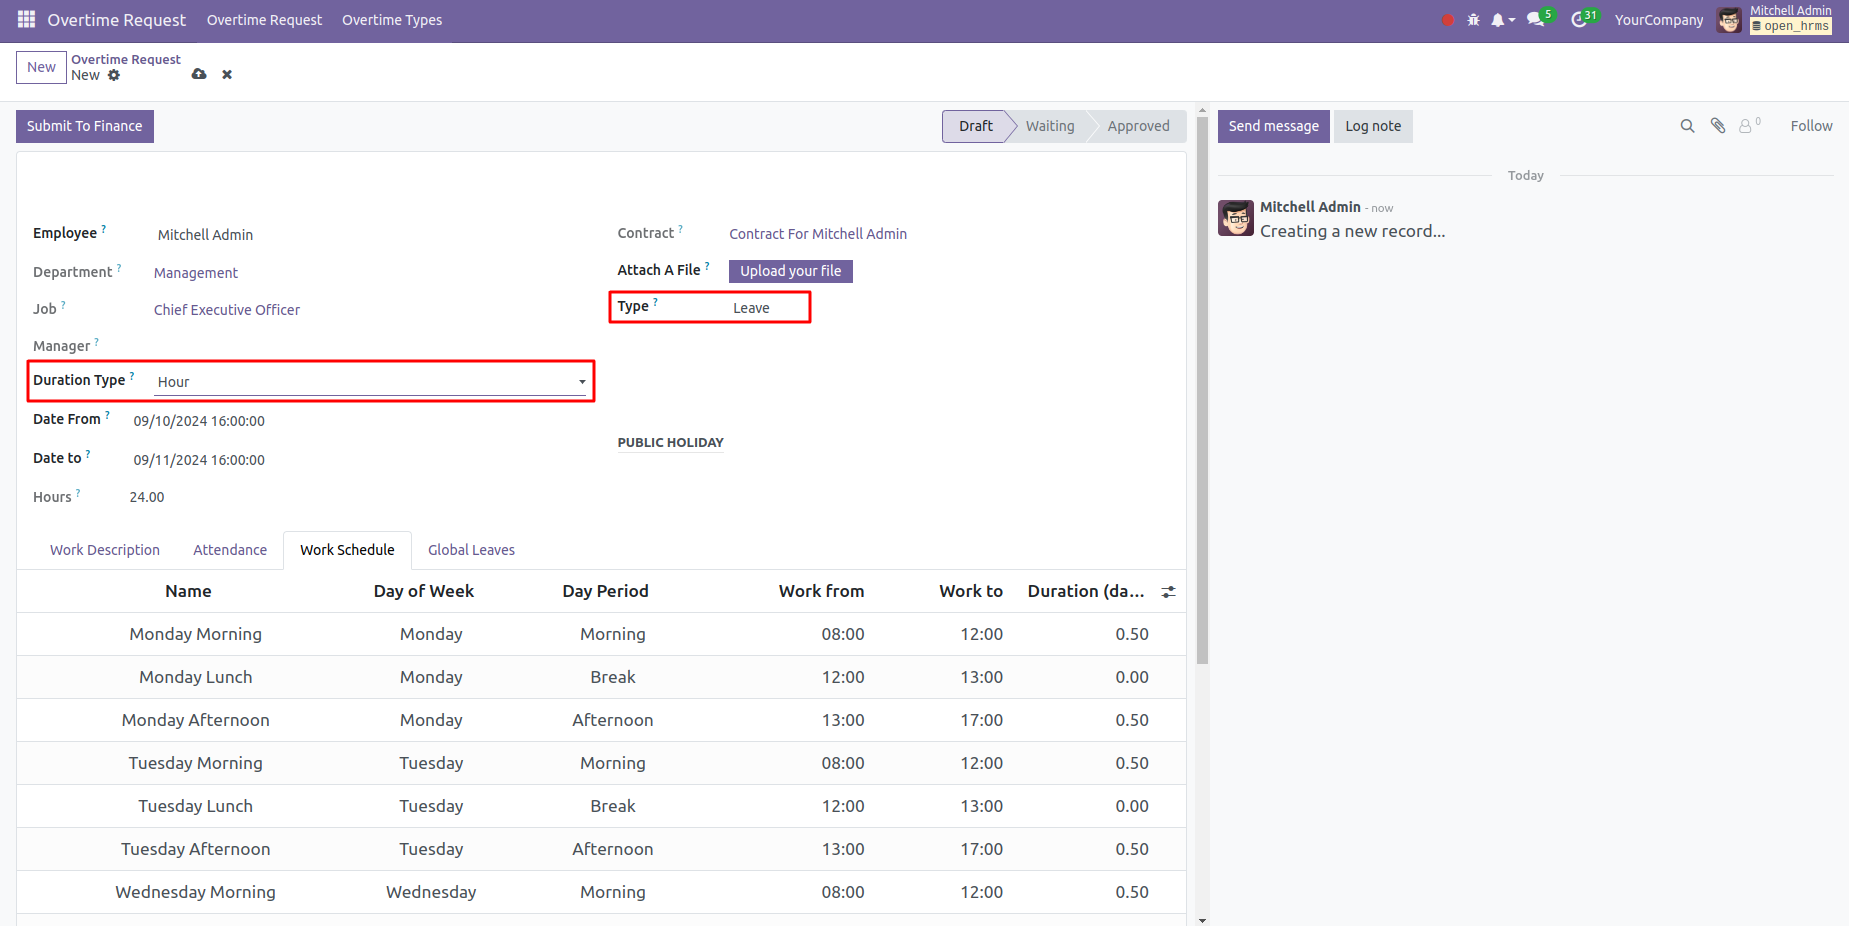Click the gear actions icon beside New
This screenshot has height=926, width=1849.
point(114,76)
